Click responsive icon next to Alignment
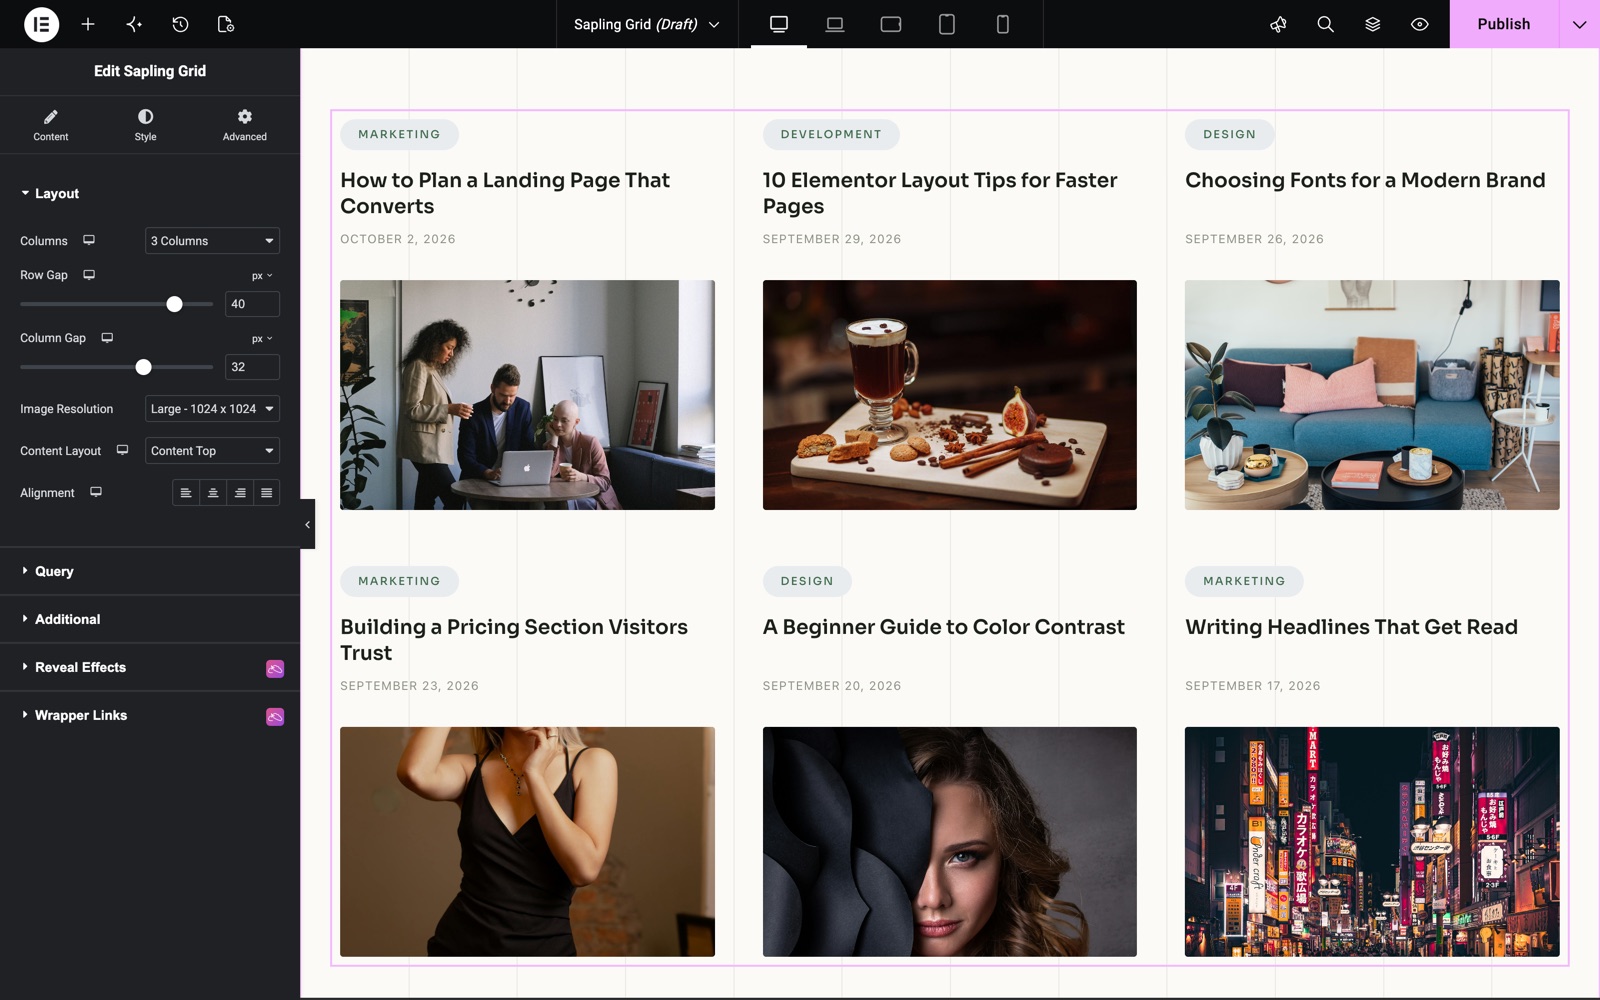This screenshot has width=1600, height=1000. pos(96,492)
